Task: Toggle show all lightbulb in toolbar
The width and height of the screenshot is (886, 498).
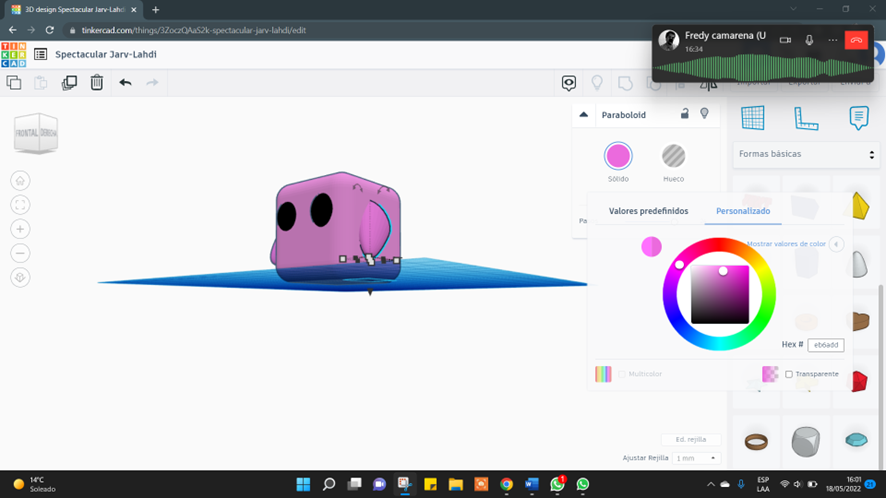Action: click(x=597, y=83)
